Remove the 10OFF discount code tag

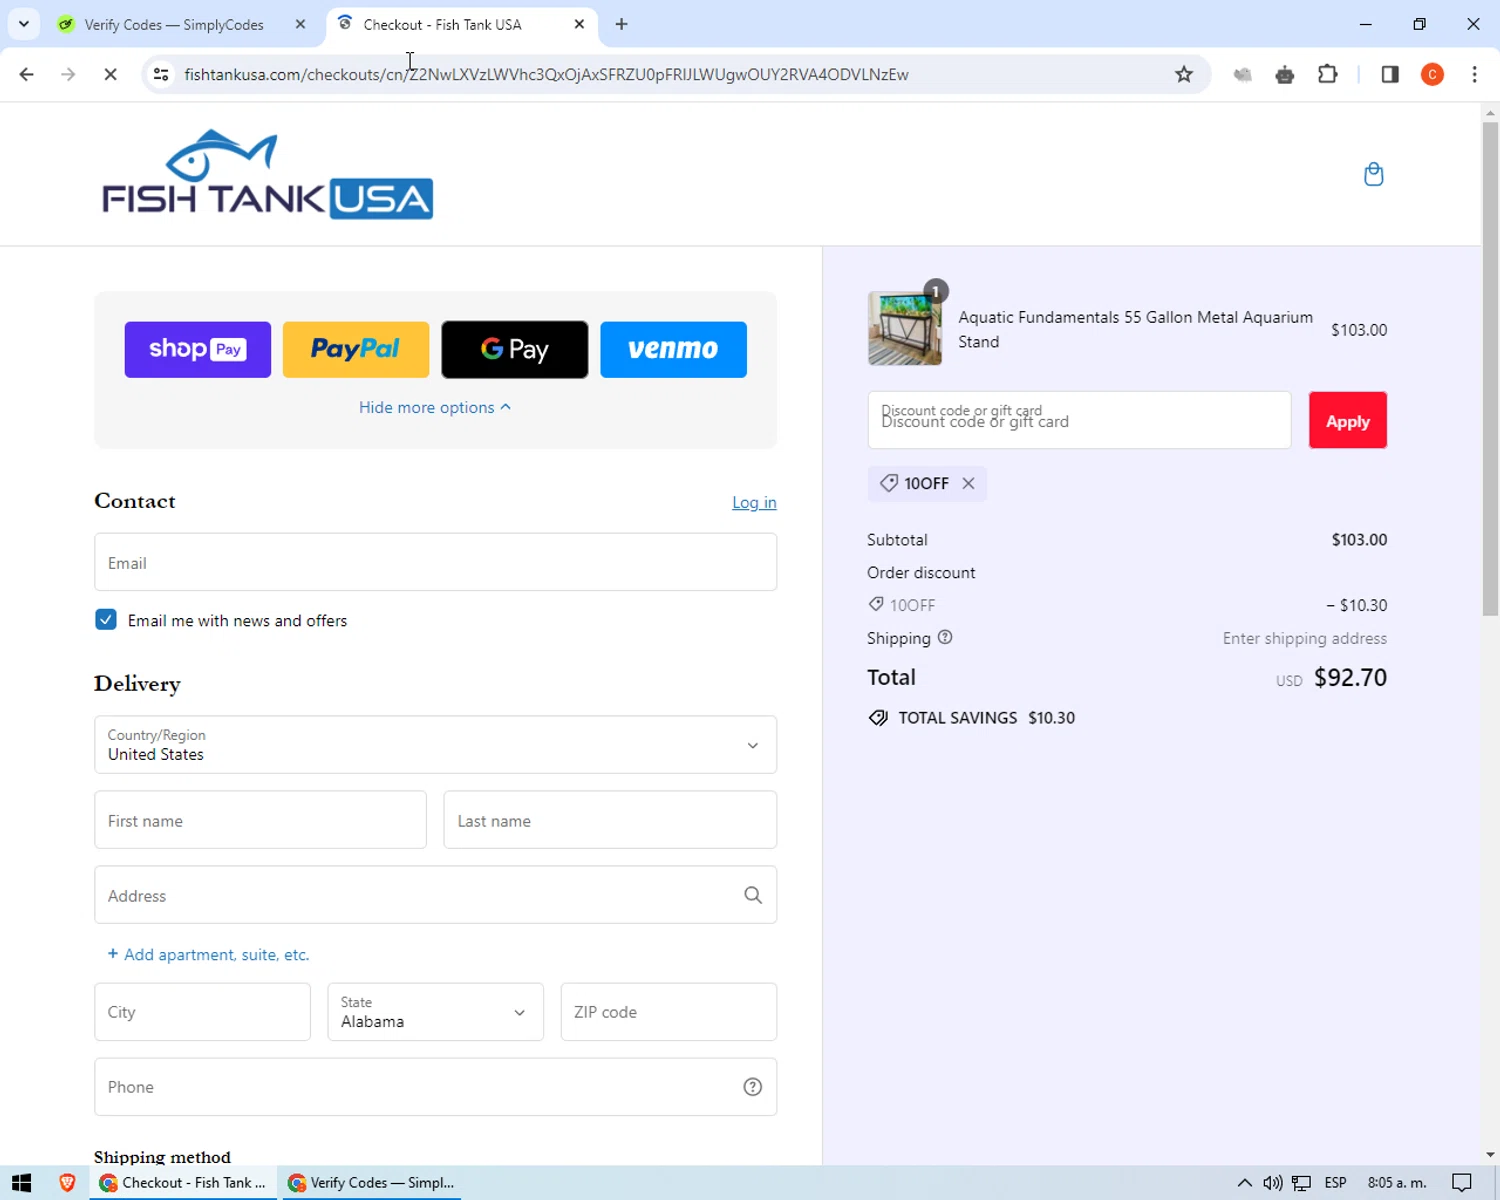tap(968, 483)
